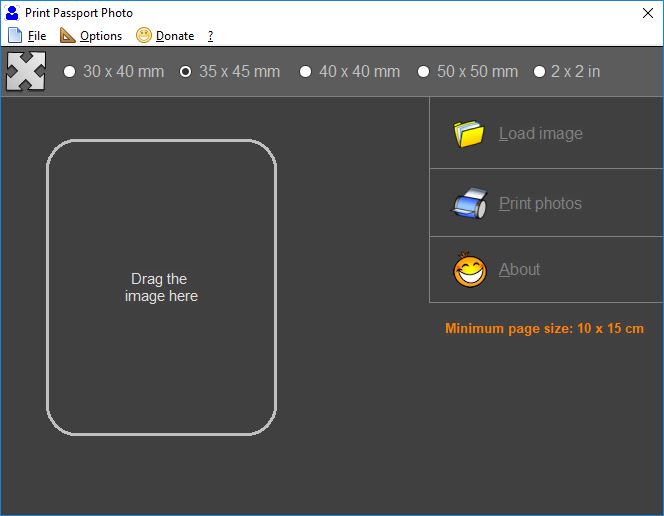Open the Options menu

[101, 36]
